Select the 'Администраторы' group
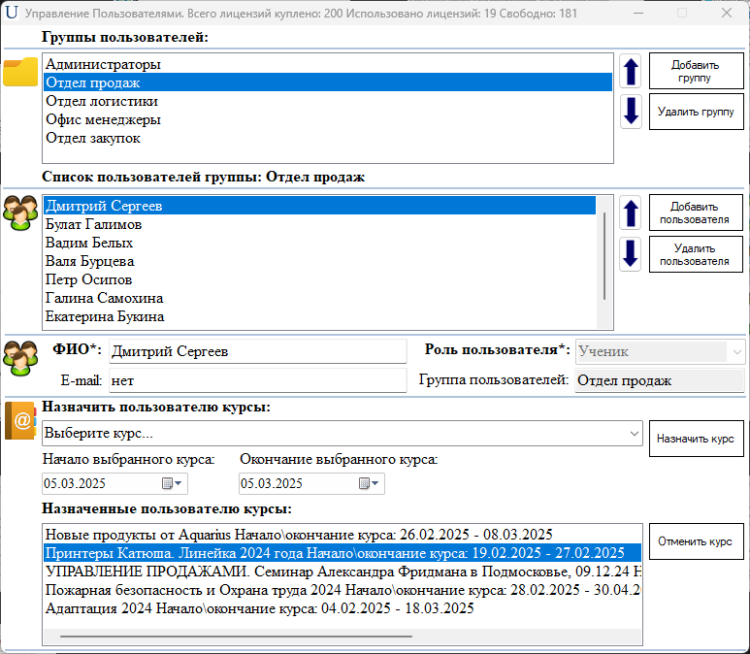Image resolution: width=750 pixels, height=654 pixels. point(103,64)
